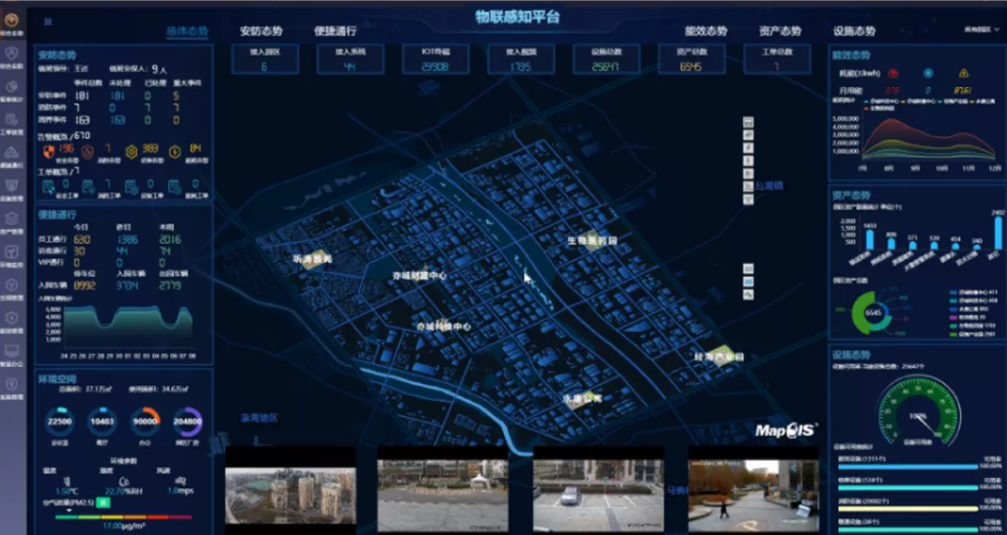Image resolution: width=1007 pixels, height=535 pixels.
Task: Click the orange shield 安全告警 icon
Action: tap(51, 151)
